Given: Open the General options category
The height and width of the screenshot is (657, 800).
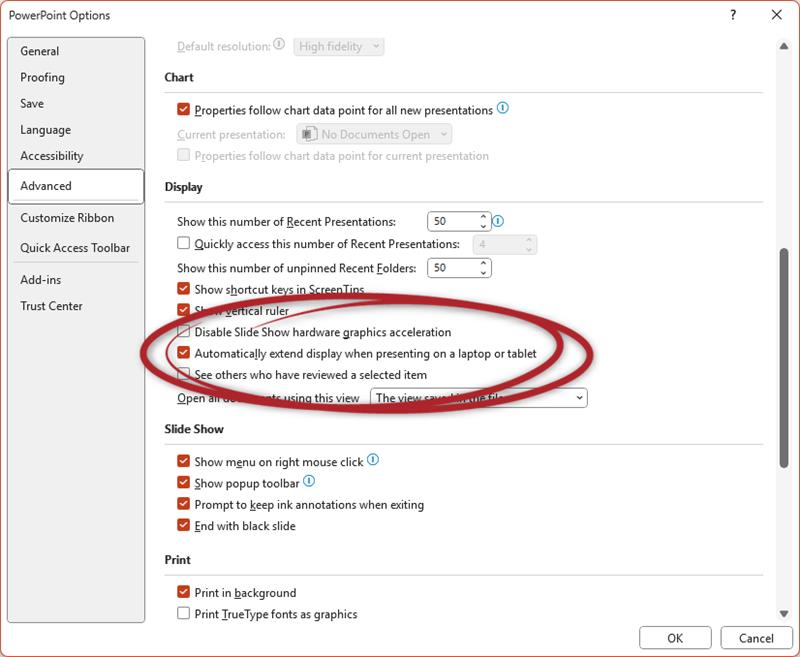Looking at the screenshot, I should click(40, 51).
